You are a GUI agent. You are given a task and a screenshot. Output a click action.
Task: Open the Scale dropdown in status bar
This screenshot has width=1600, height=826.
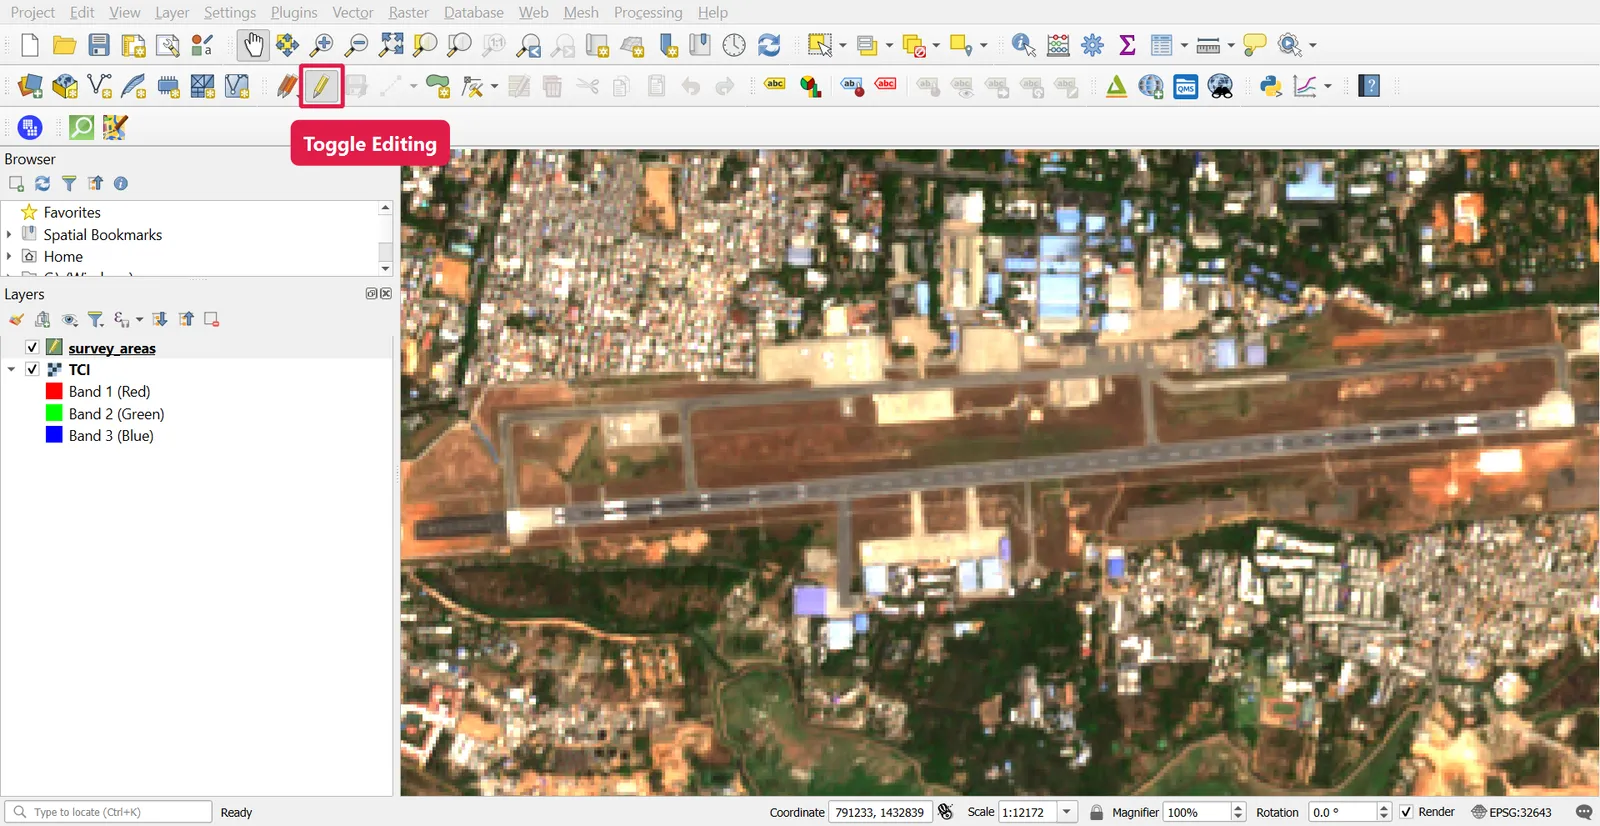tap(1067, 812)
